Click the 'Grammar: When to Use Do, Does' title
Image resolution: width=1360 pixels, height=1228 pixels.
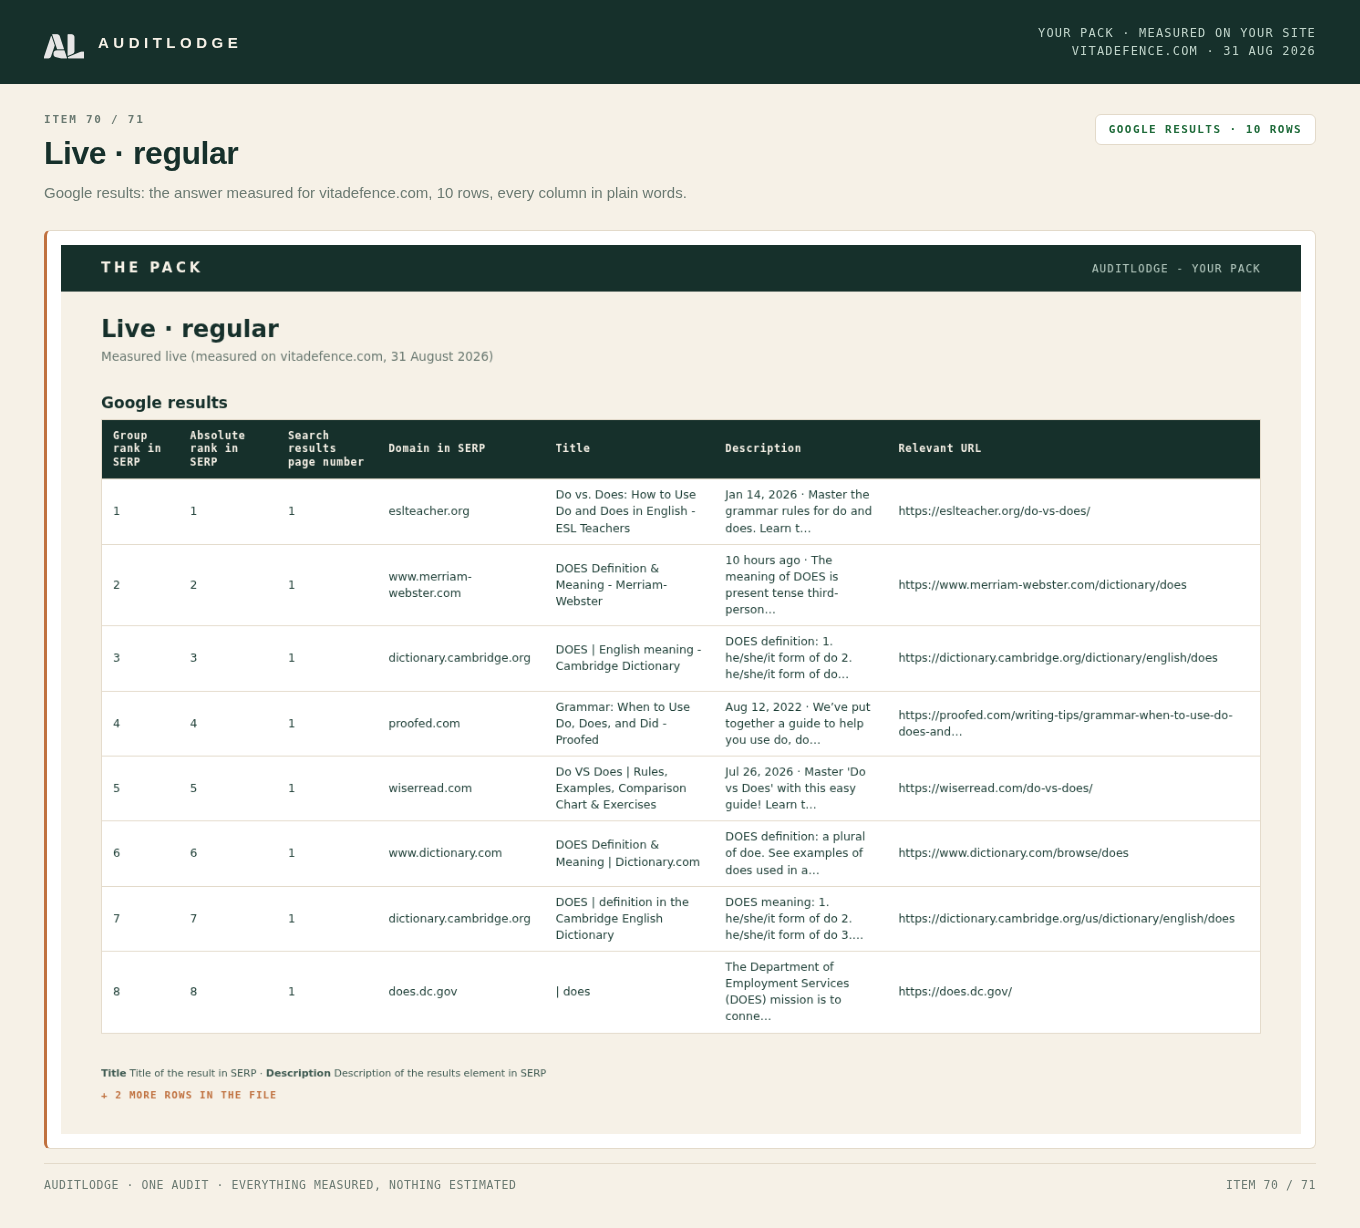click(623, 723)
